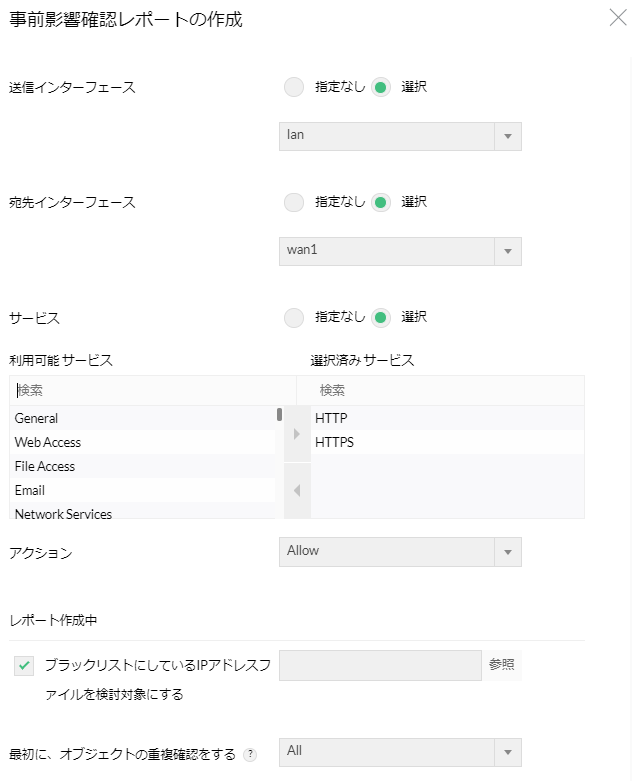
Task: Select '指定なし' for 送信インターフェース
Action: (293, 87)
